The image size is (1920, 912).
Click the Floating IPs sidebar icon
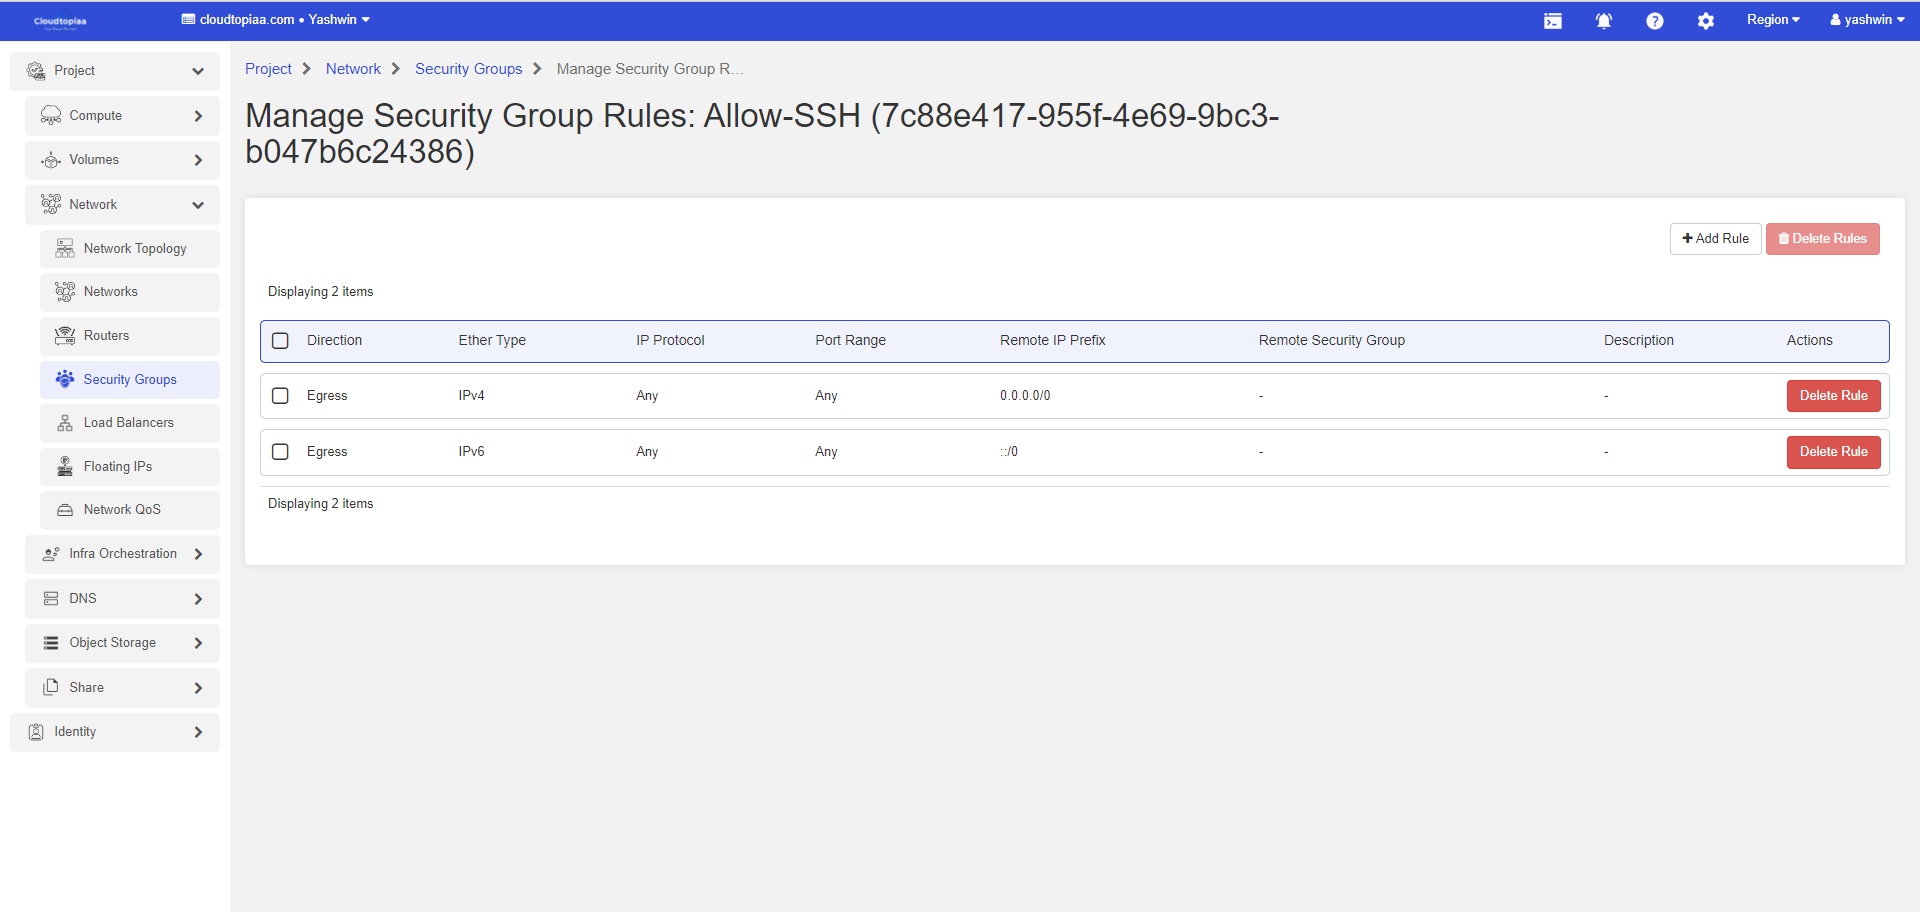(65, 467)
